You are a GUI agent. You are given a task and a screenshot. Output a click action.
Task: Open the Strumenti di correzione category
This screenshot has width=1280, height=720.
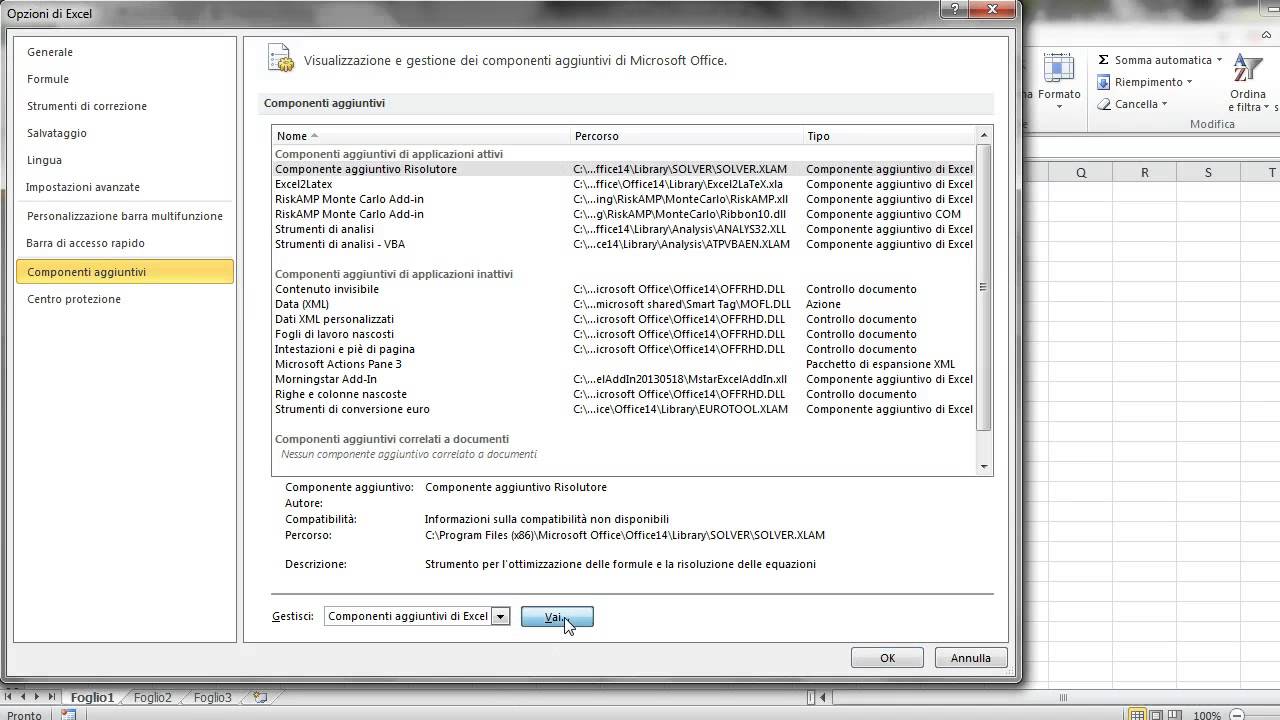125,106
